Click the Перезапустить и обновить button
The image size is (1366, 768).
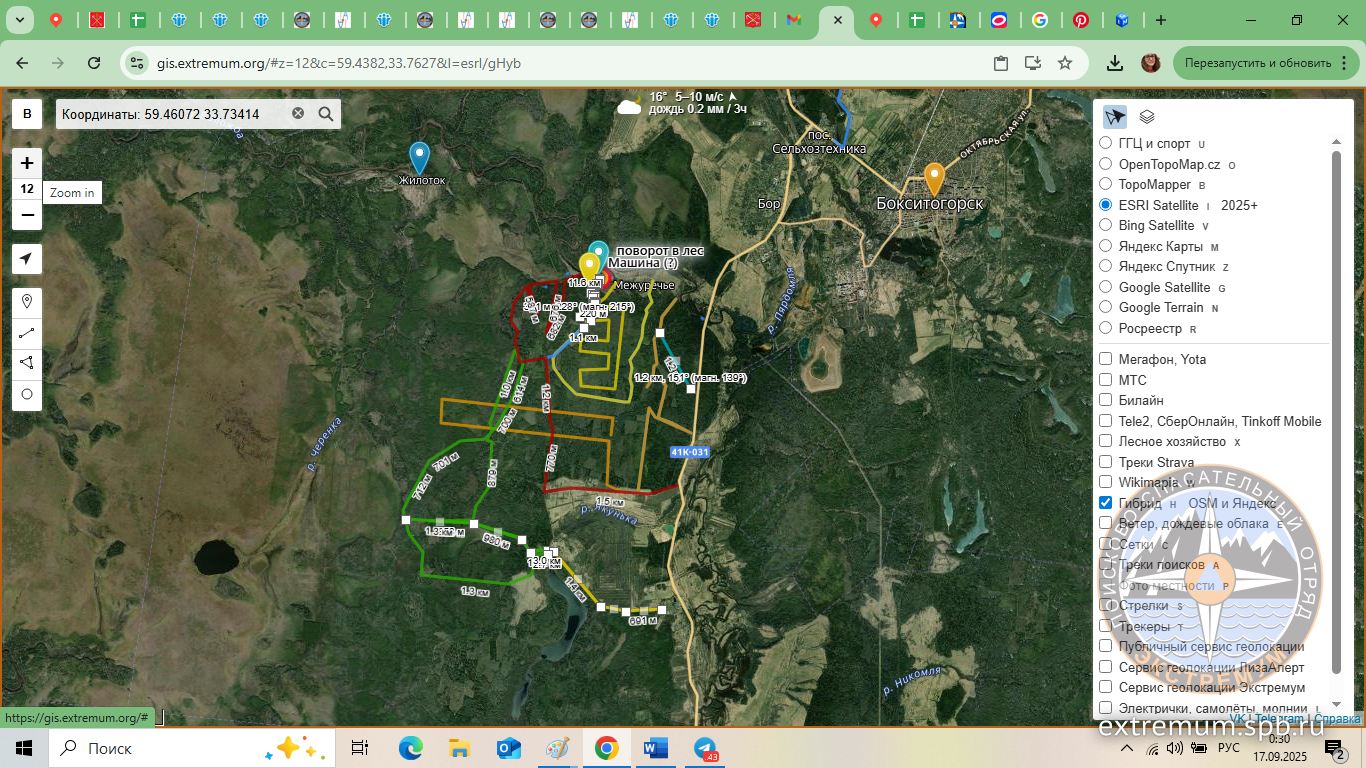(x=1257, y=63)
